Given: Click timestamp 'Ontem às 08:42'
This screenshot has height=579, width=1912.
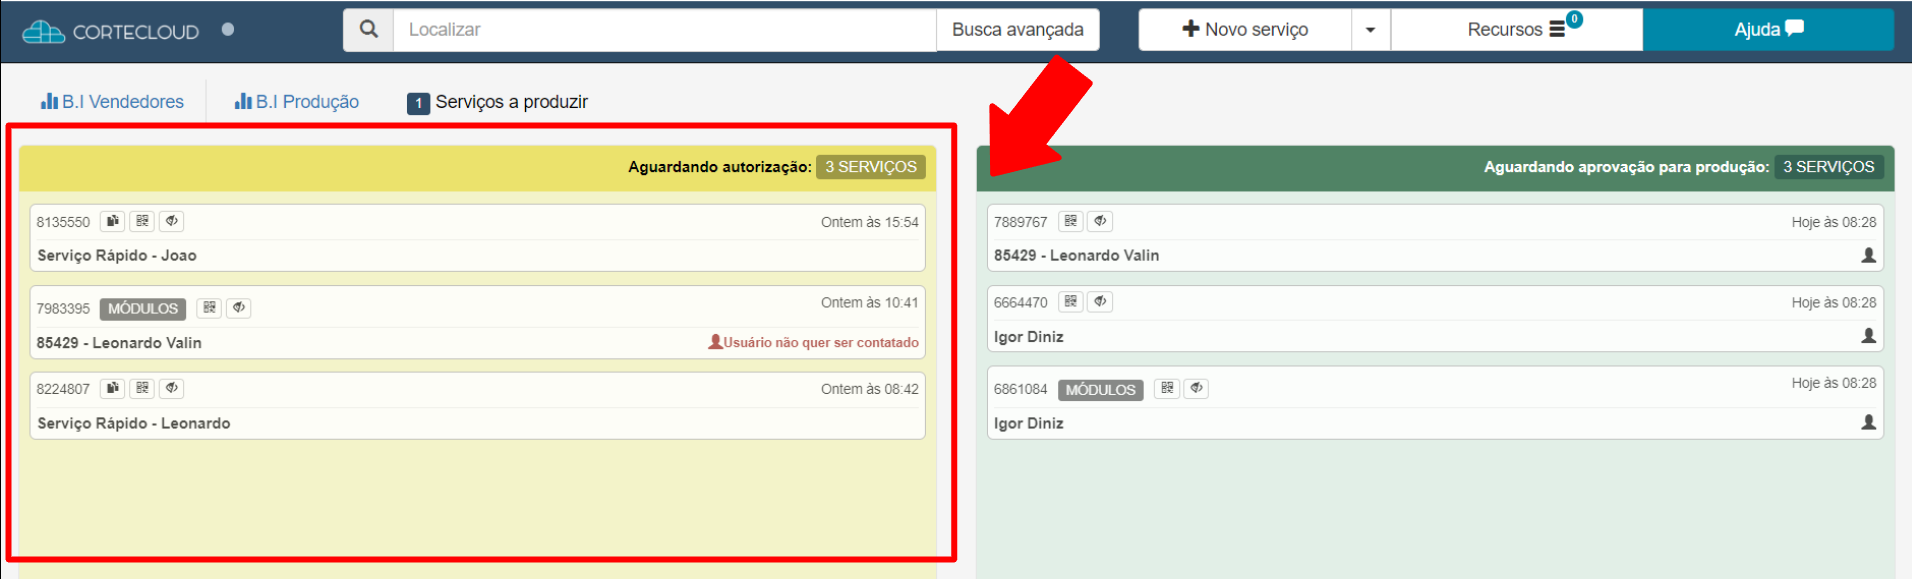Looking at the screenshot, I should point(870,389).
